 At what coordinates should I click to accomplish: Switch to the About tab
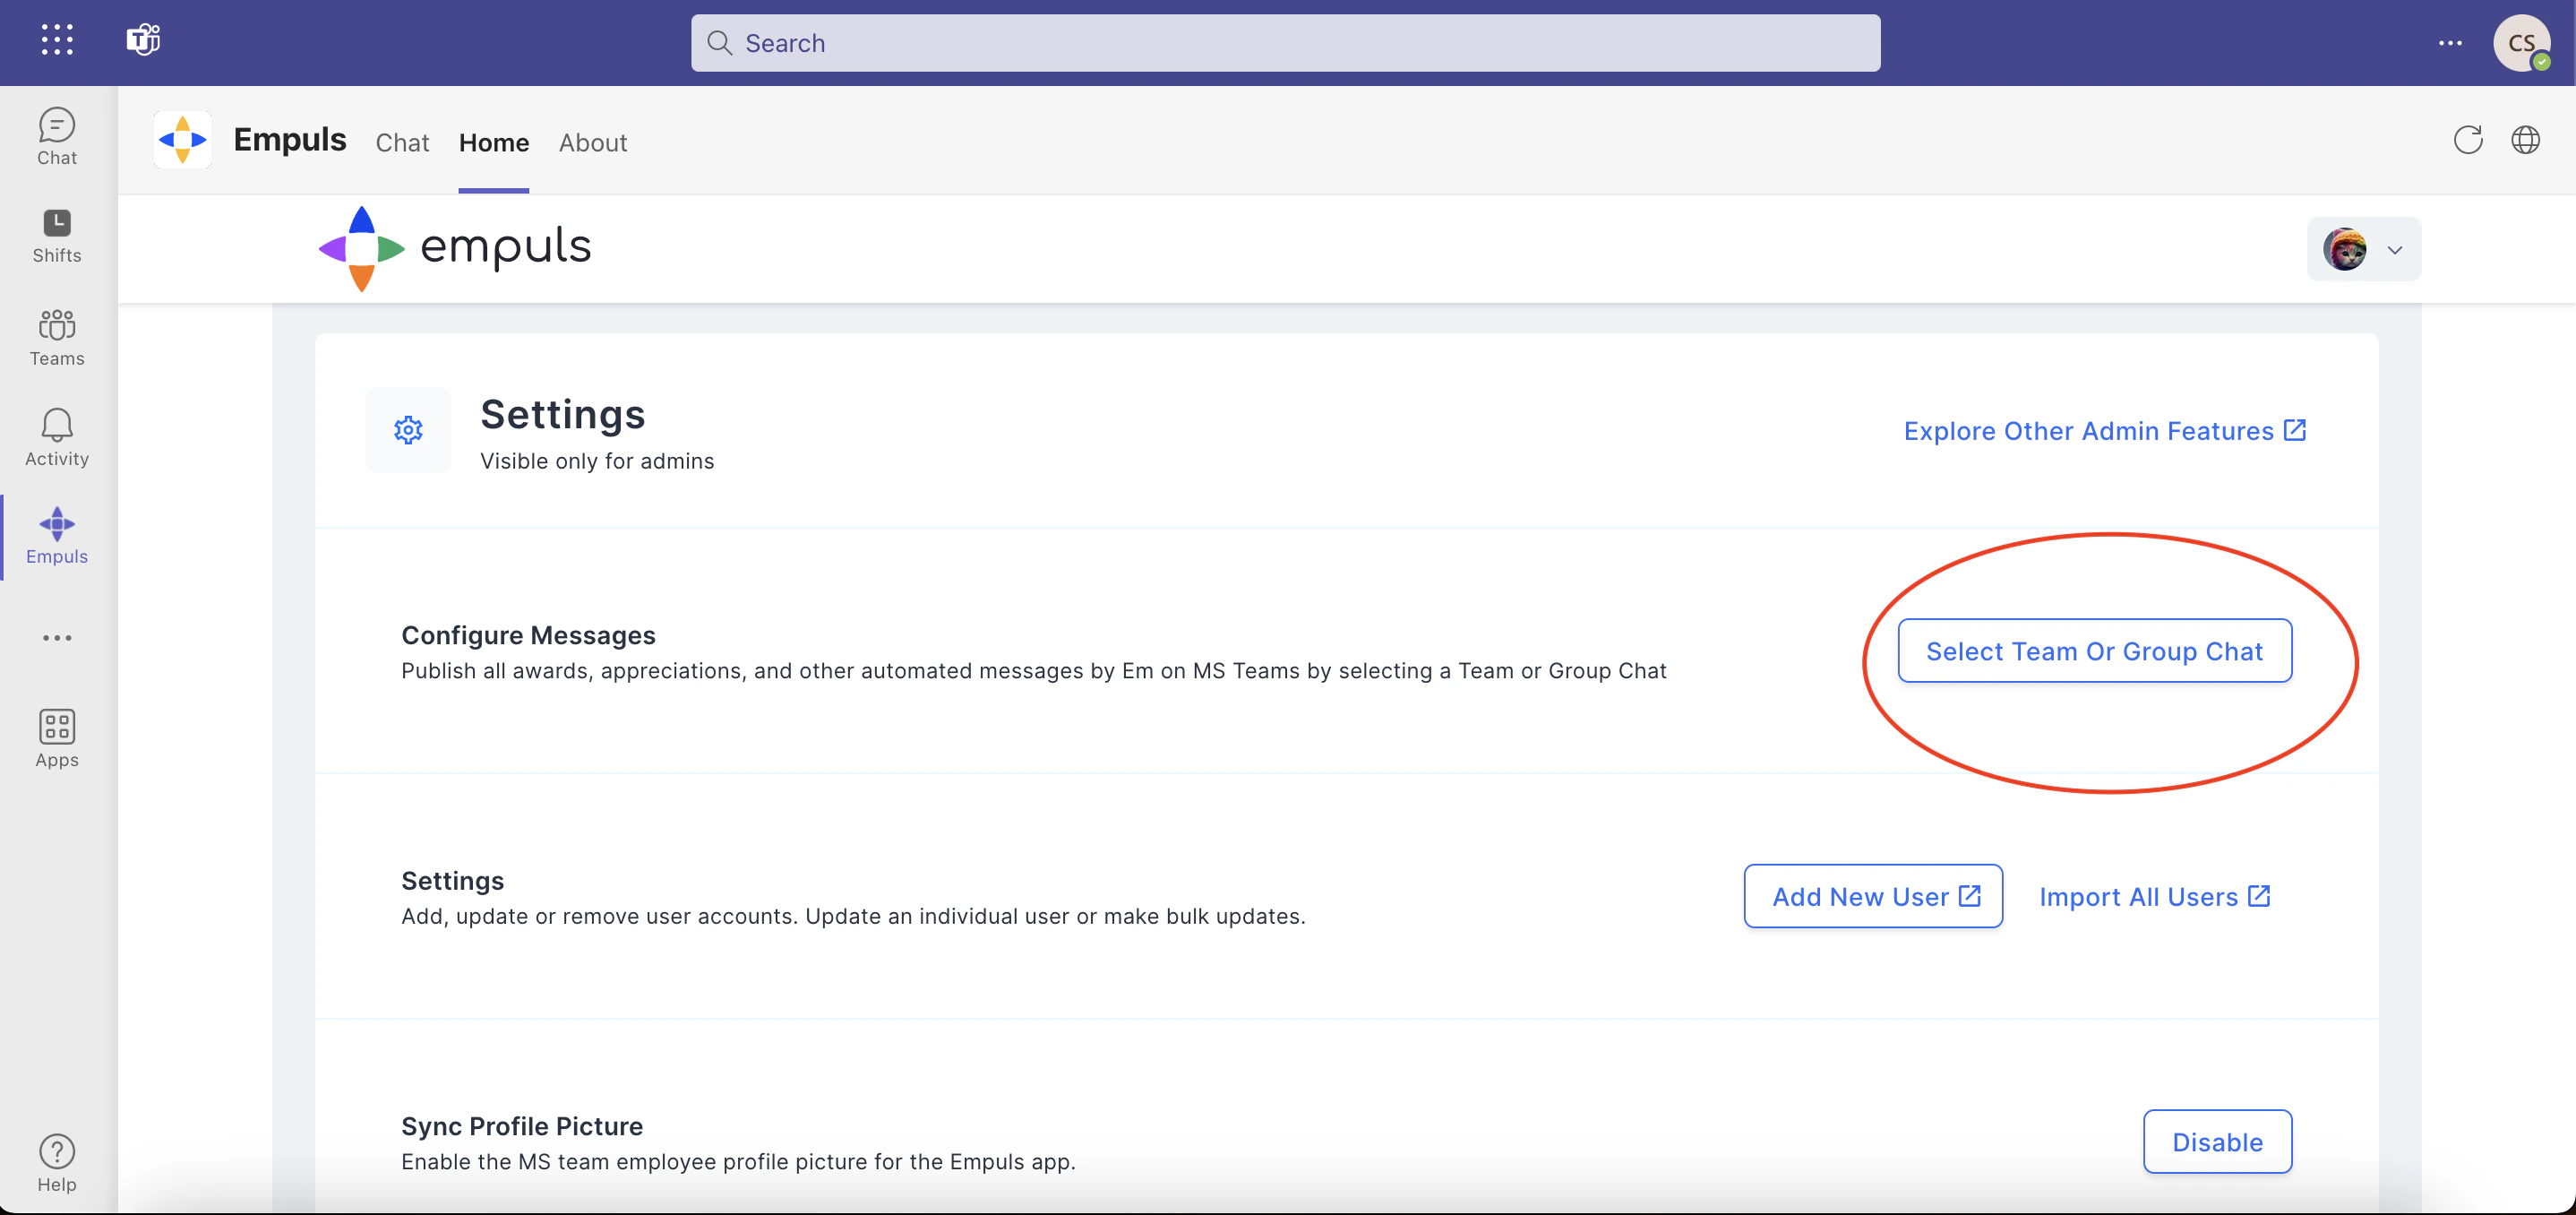(x=593, y=143)
